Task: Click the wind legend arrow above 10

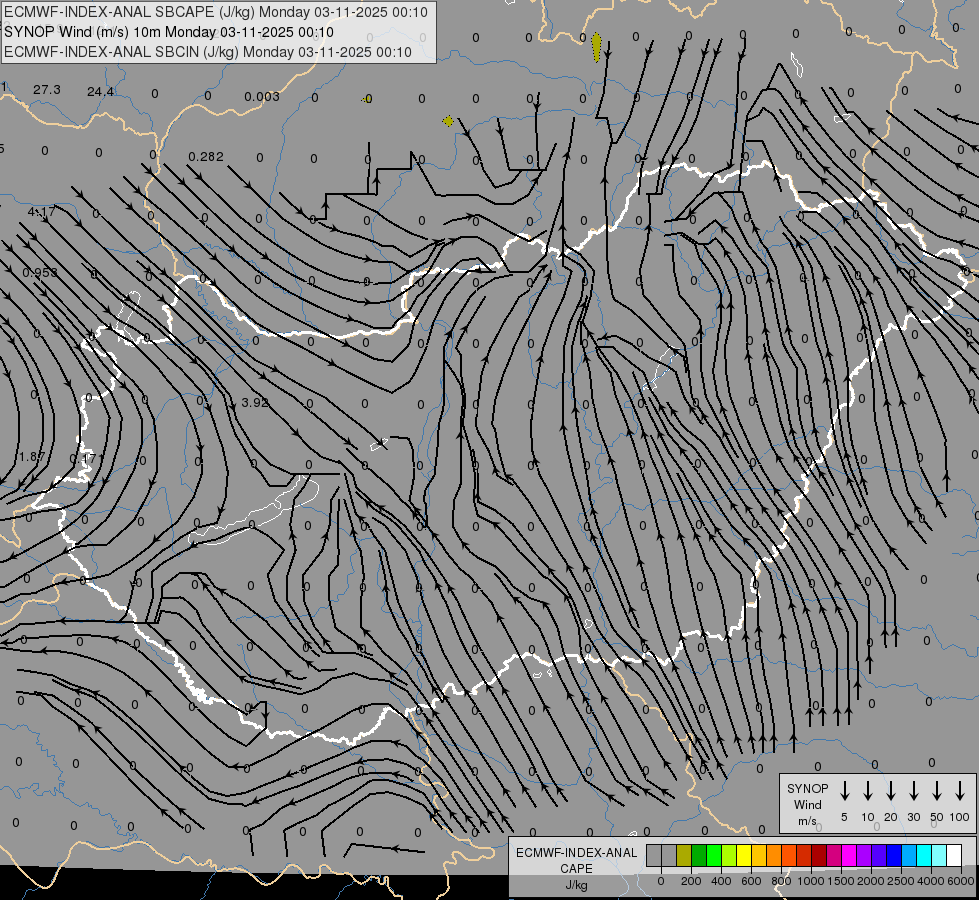Action: coord(868,790)
